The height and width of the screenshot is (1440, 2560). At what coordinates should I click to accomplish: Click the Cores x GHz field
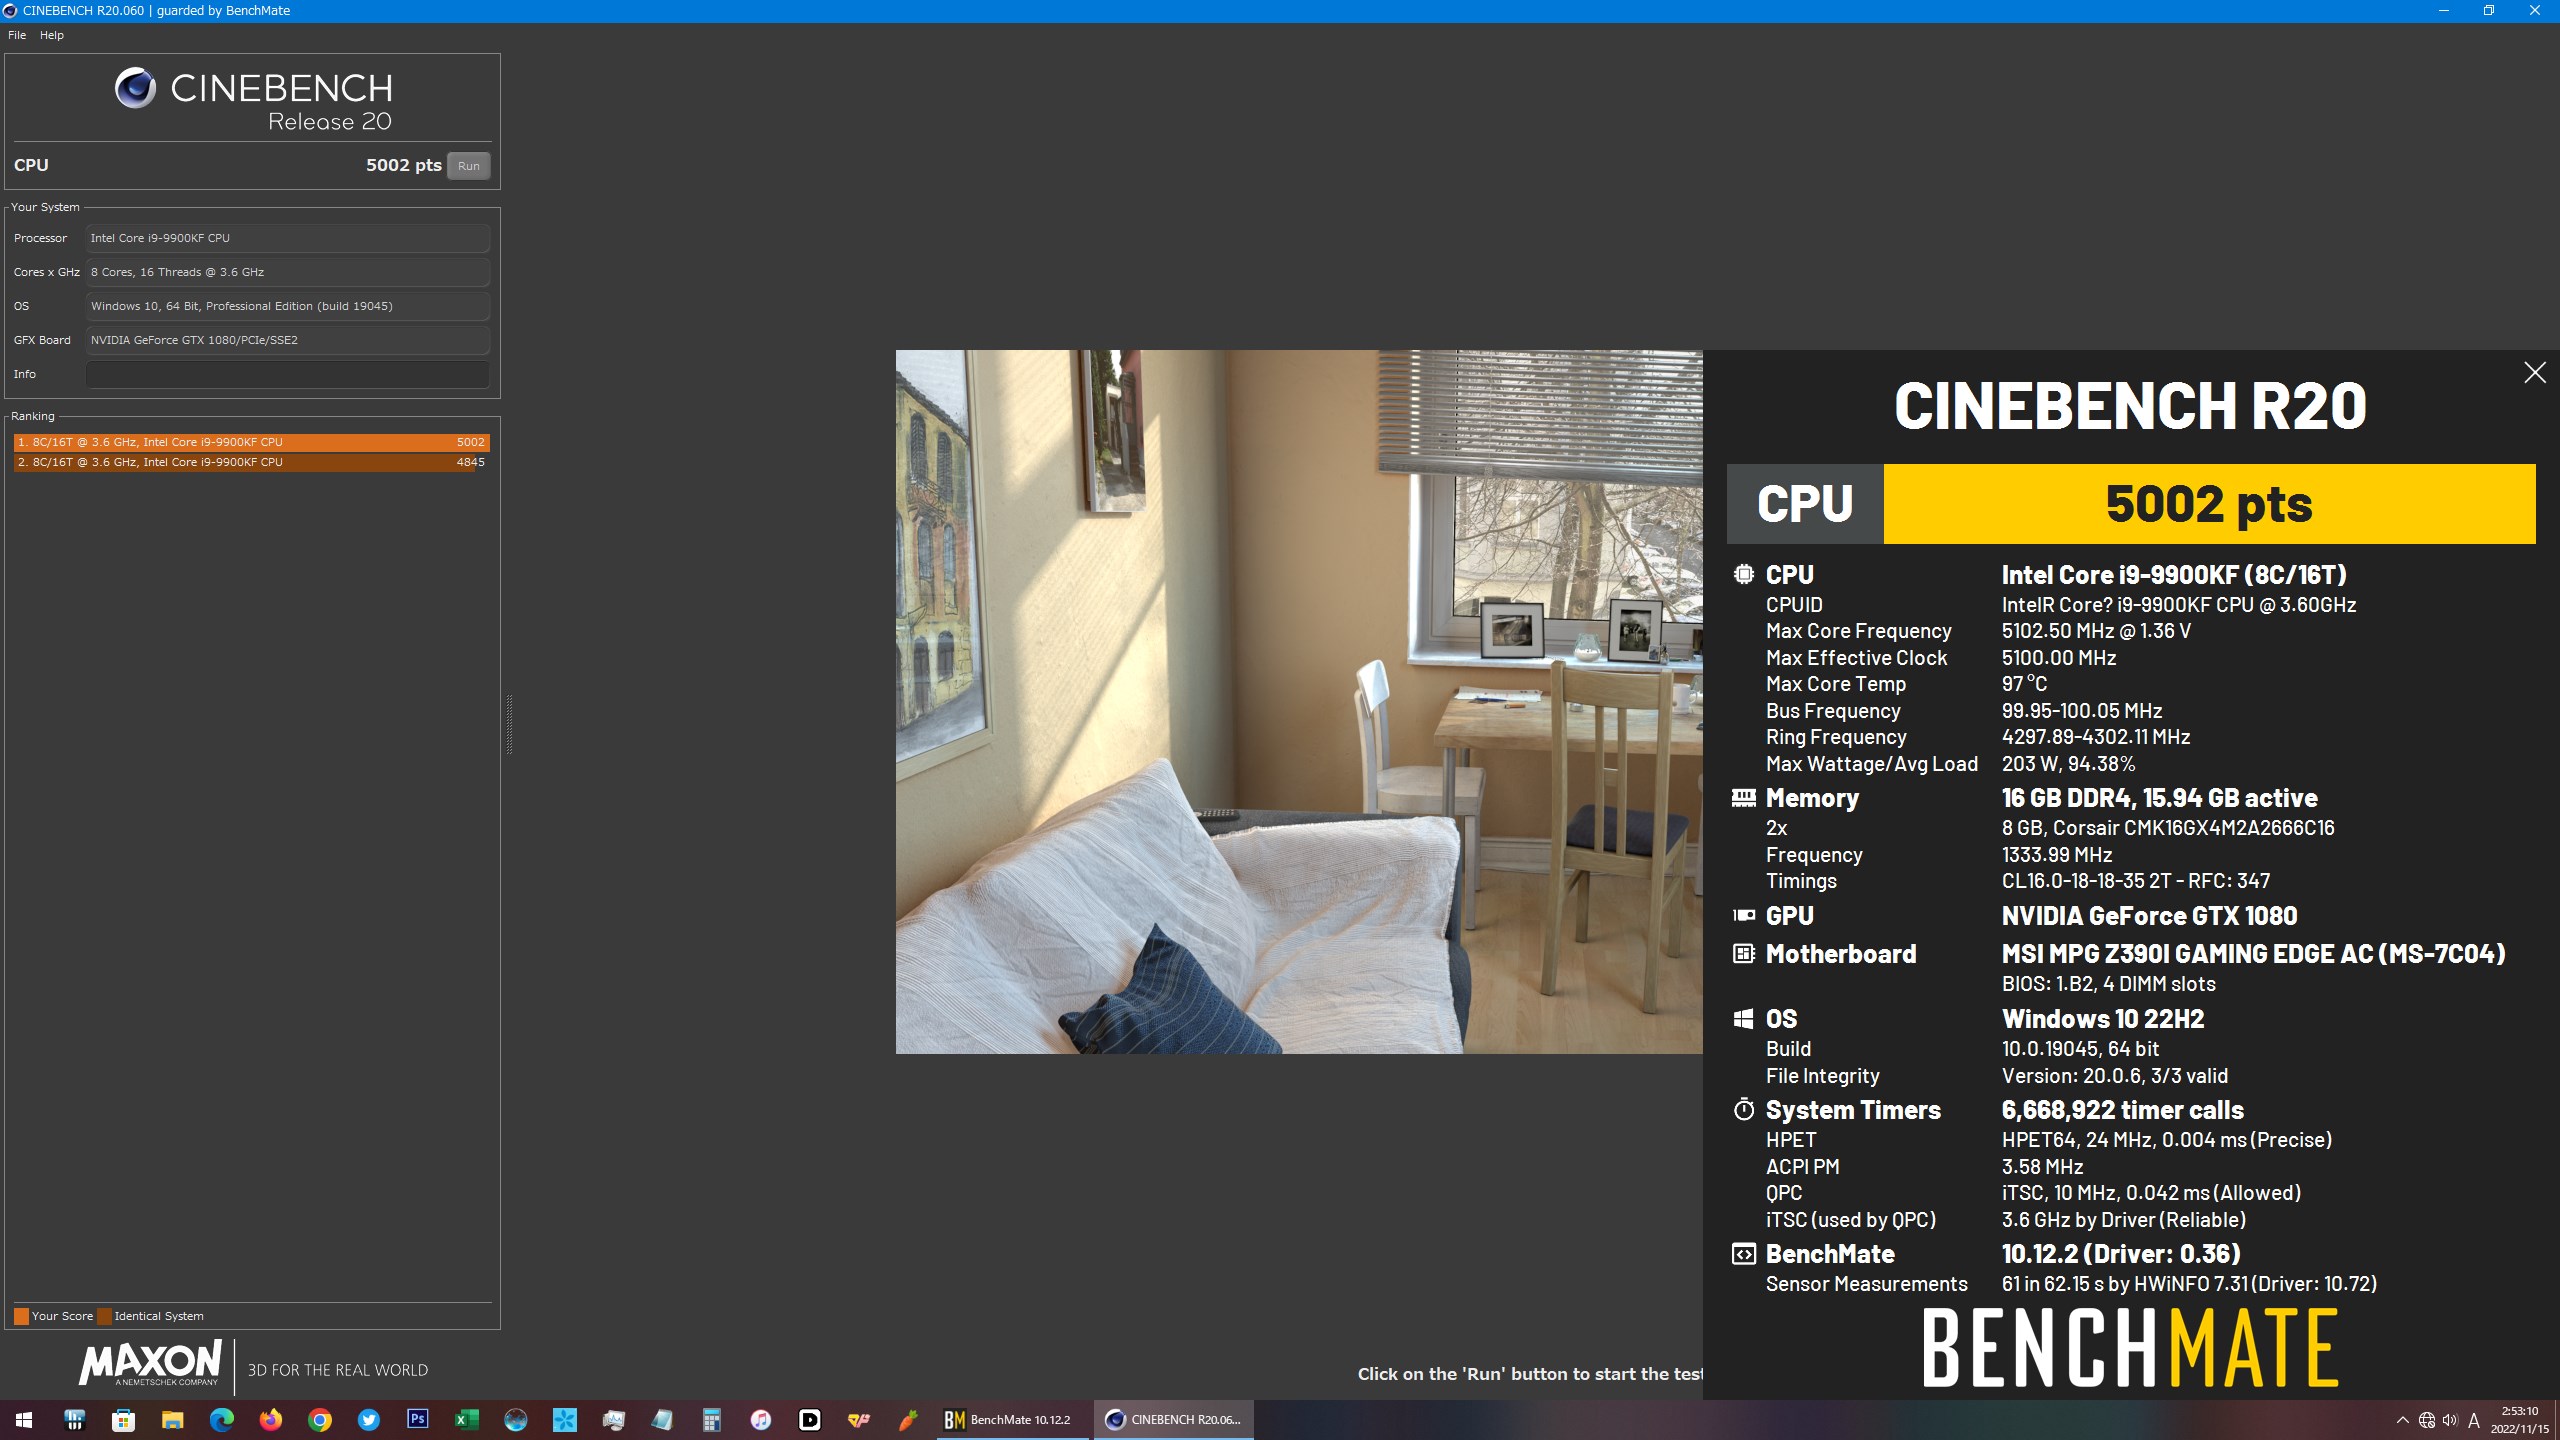(288, 272)
